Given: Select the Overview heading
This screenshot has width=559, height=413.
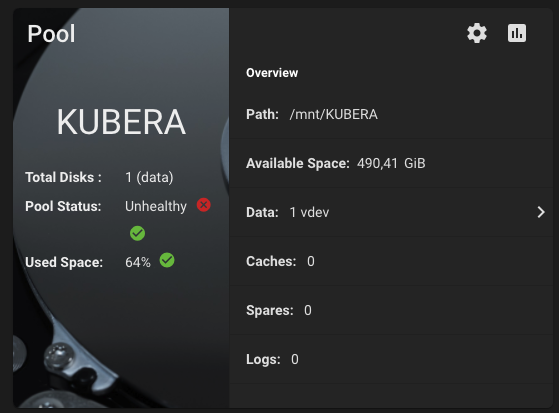Looking at the screenshot, I should pos(272,73).
